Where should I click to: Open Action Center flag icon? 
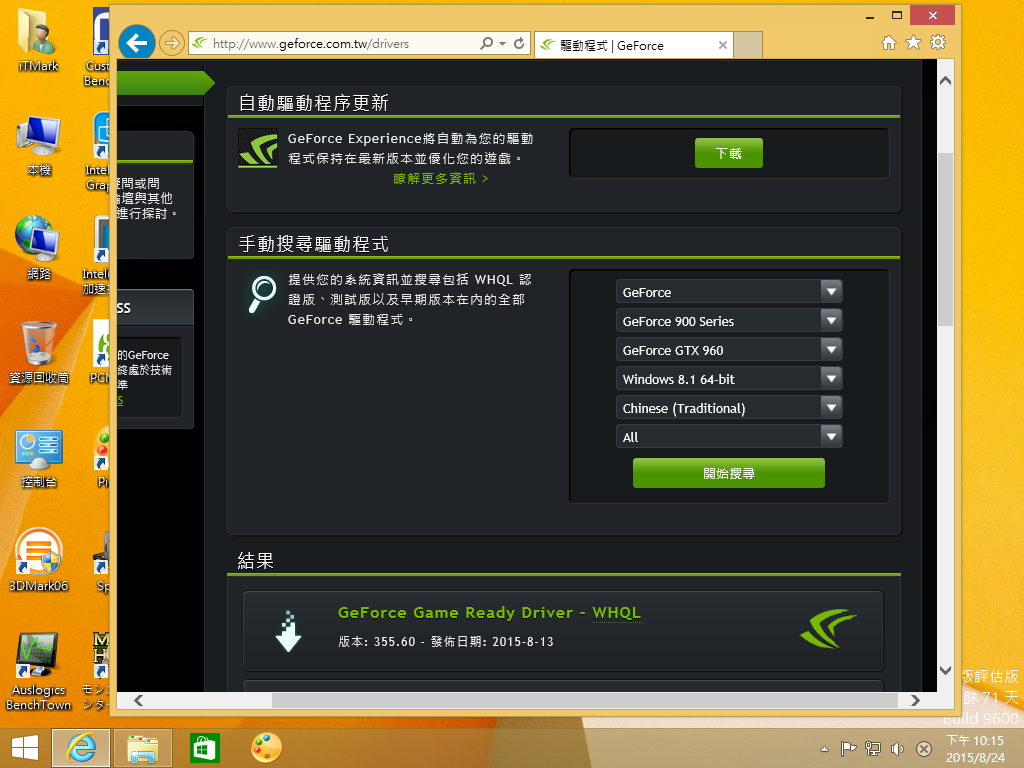848,749
